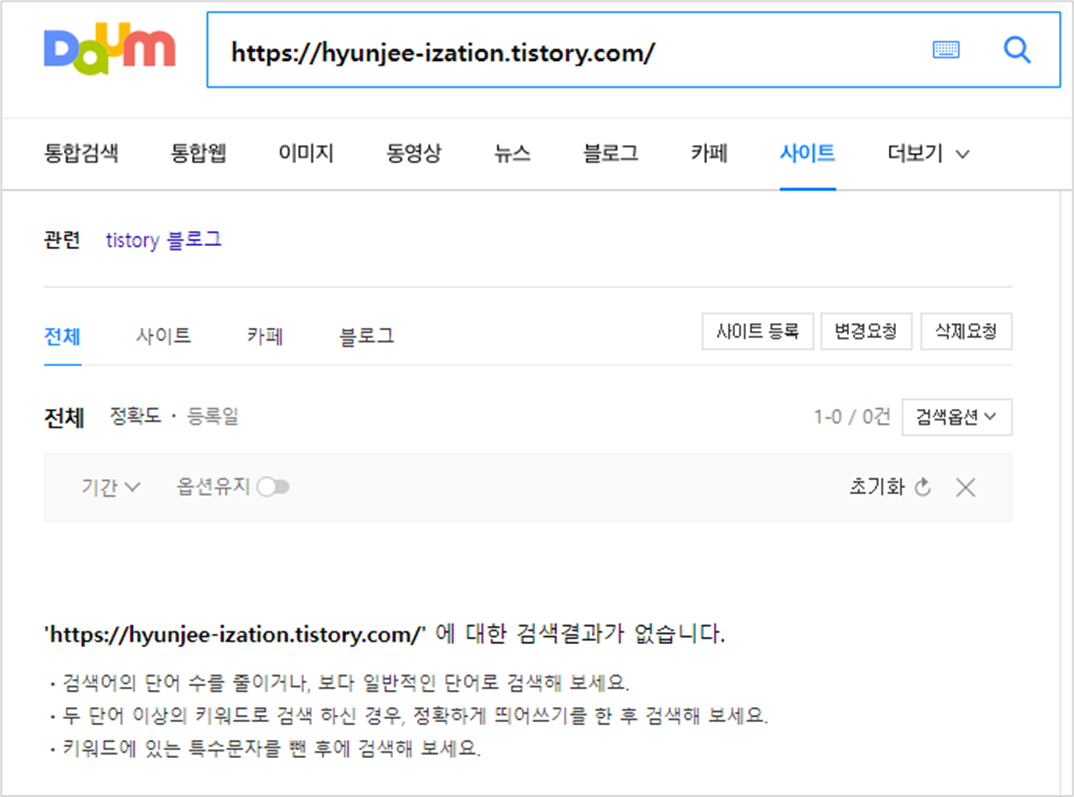
Task: Select the 카페 sub-tab filter
Action: 265,336
